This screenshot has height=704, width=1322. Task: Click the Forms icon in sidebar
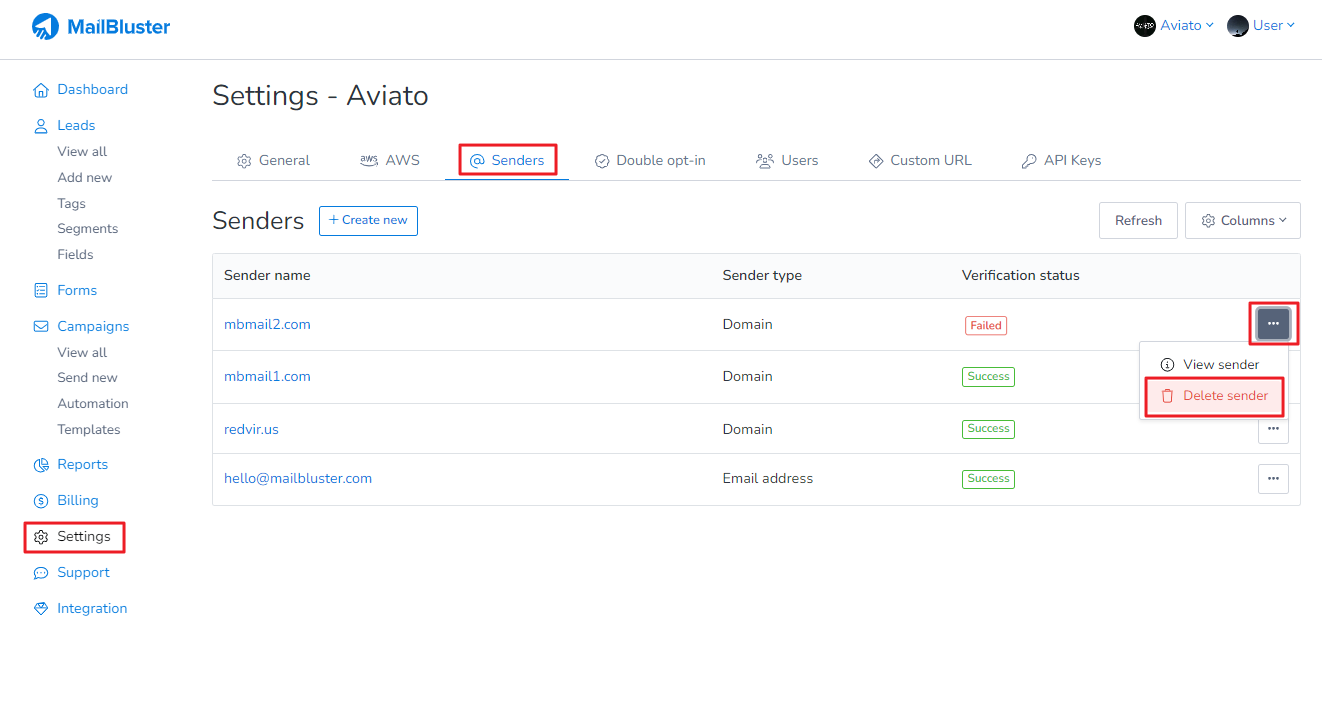(41, 291)
